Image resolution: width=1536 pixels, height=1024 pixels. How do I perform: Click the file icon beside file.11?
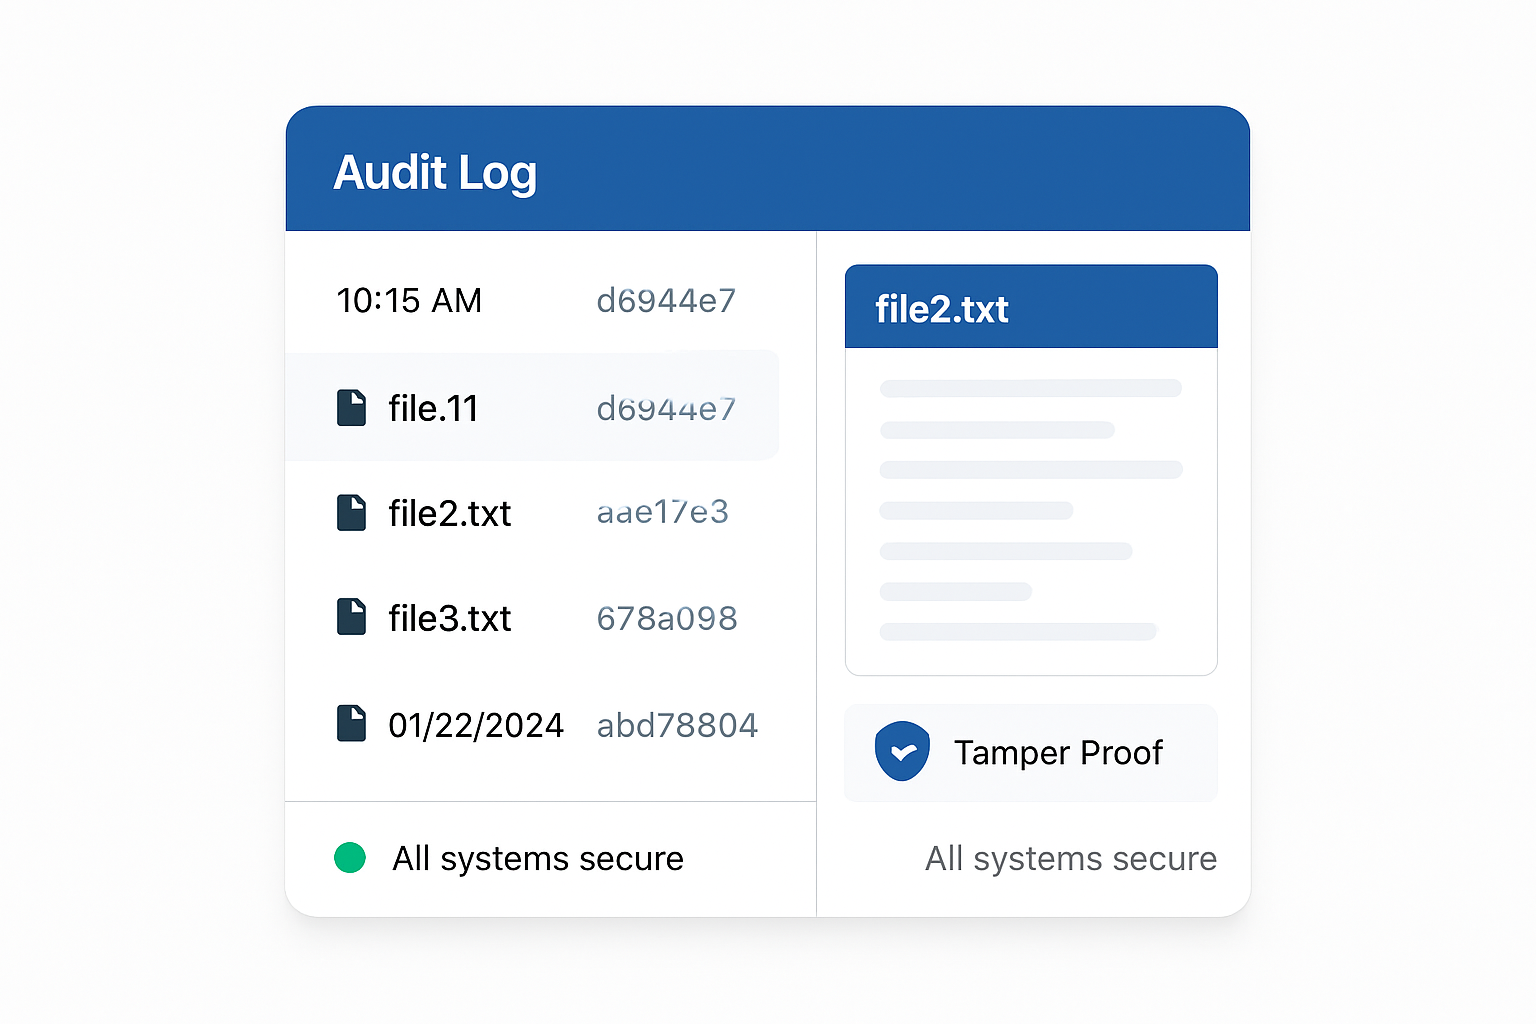click(351, 408)
